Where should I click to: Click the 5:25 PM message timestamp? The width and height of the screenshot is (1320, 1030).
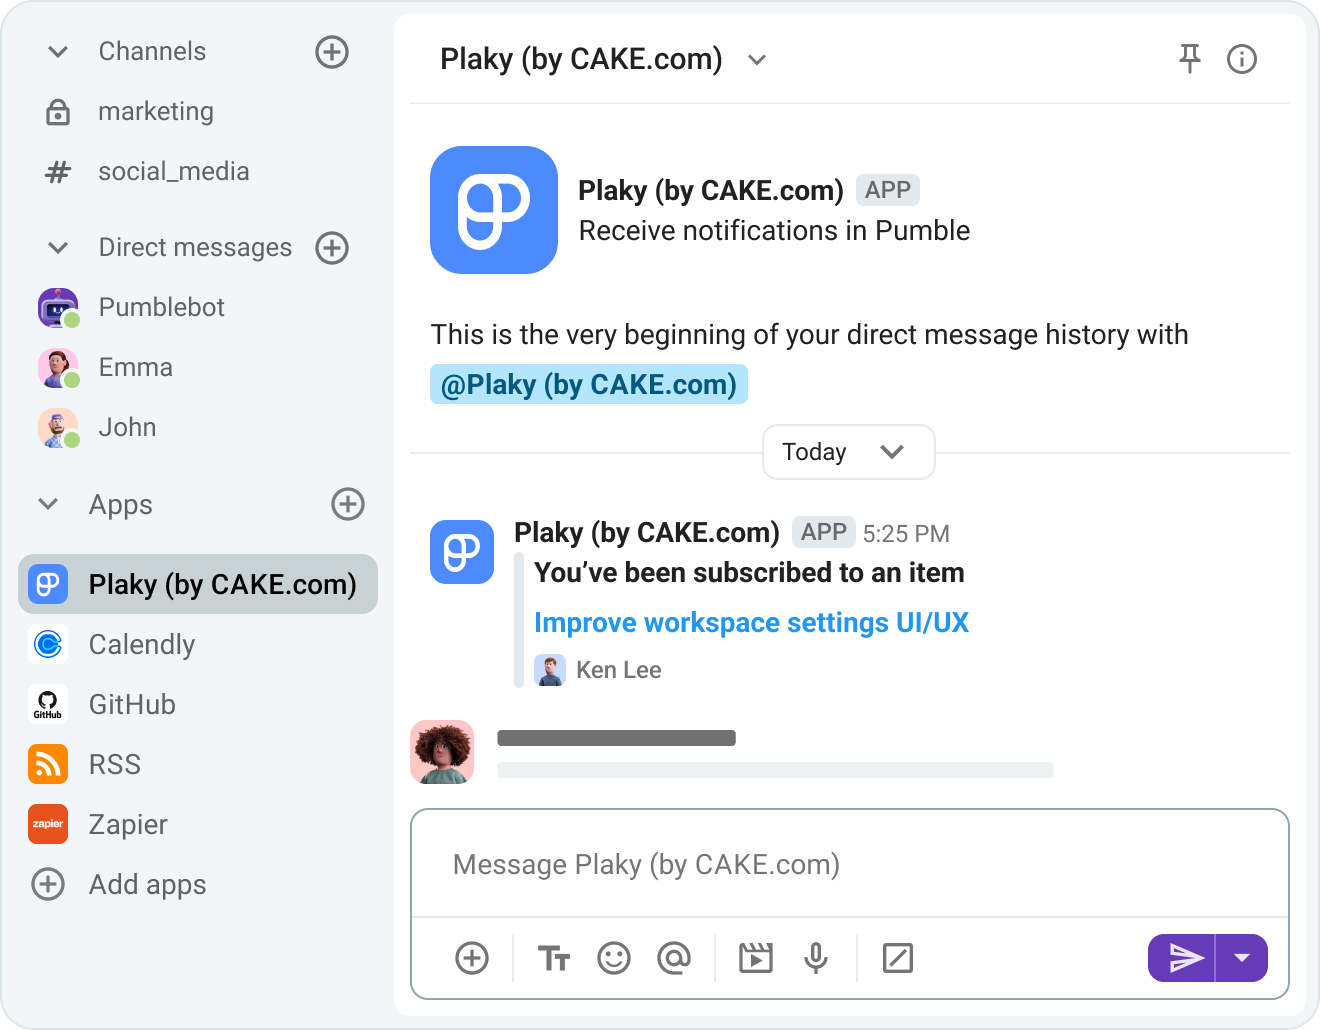[906, 534]
